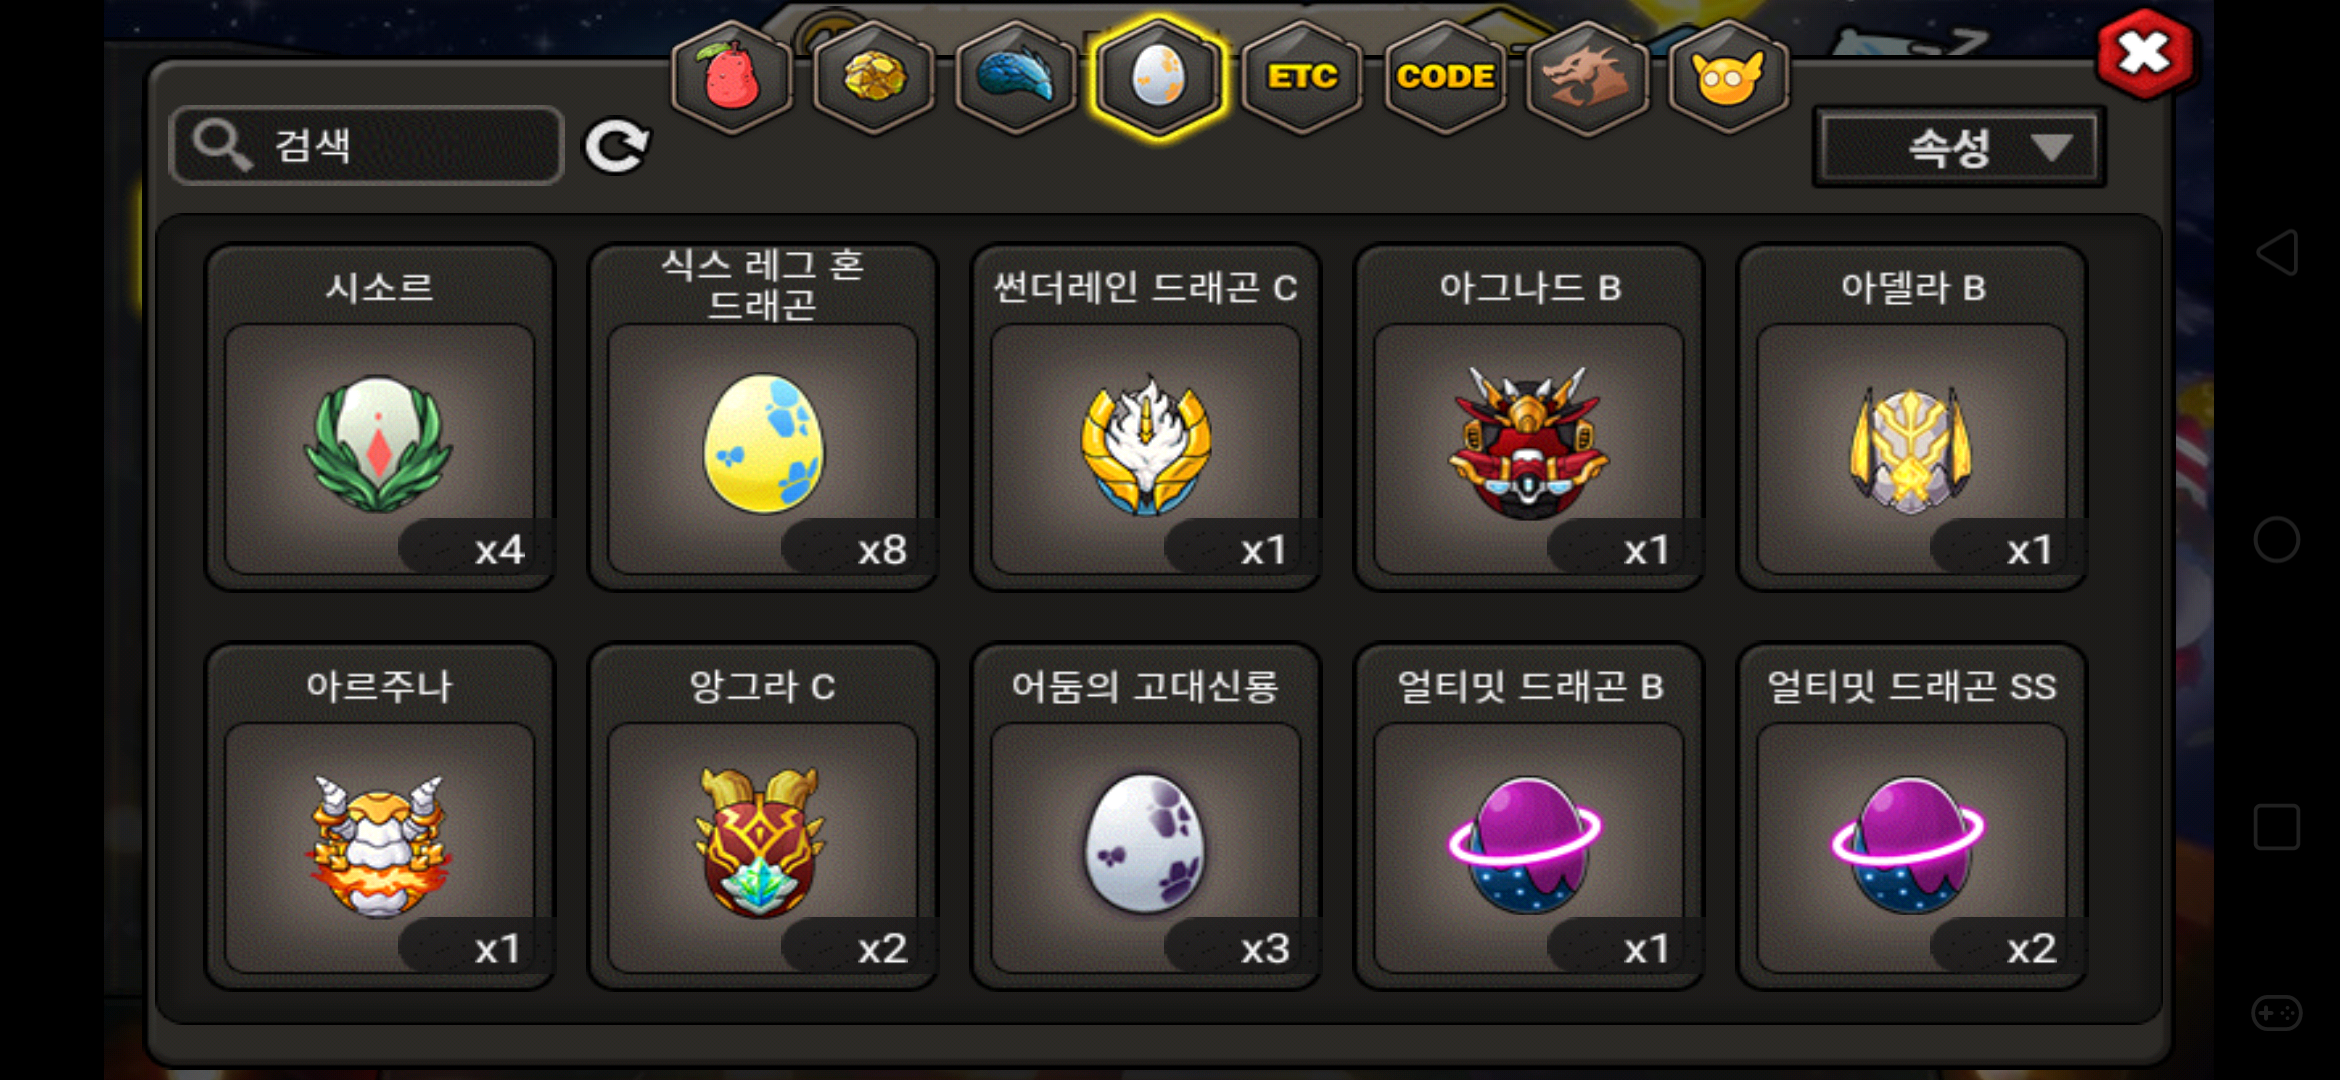Click the 검색 search field

(367, 146)
